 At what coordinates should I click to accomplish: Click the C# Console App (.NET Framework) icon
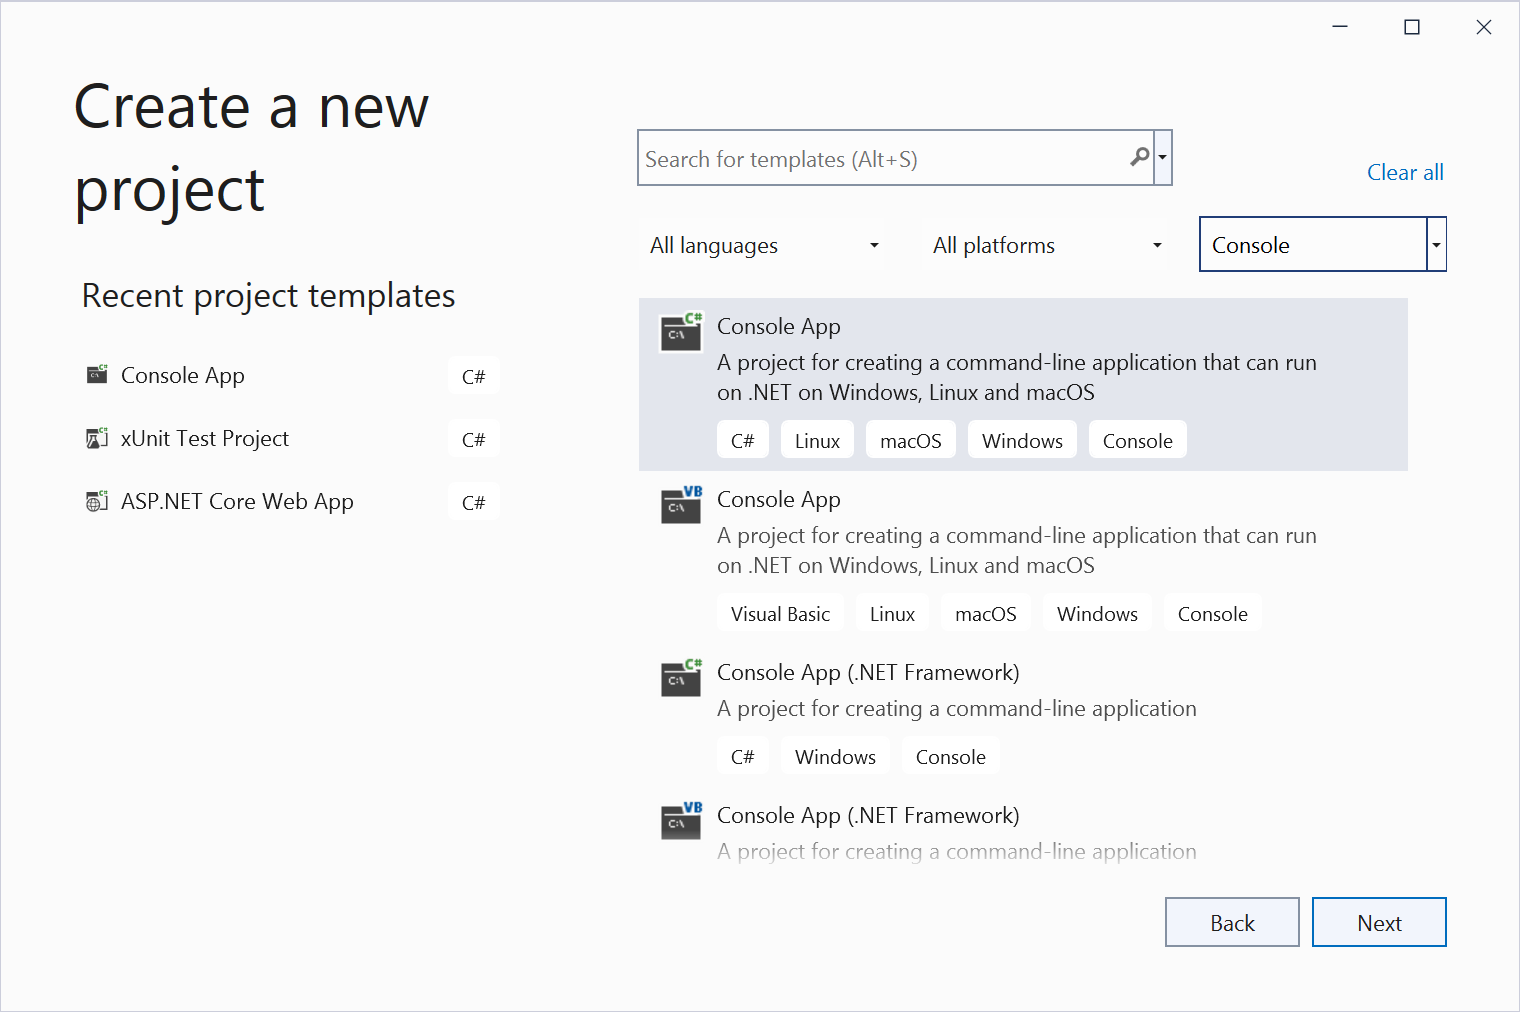tap(681, 678)
